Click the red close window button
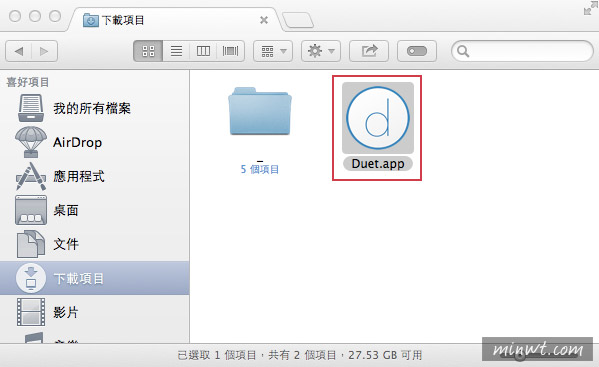The height and width of the screenshot is (367, 599). pos(15,16)
